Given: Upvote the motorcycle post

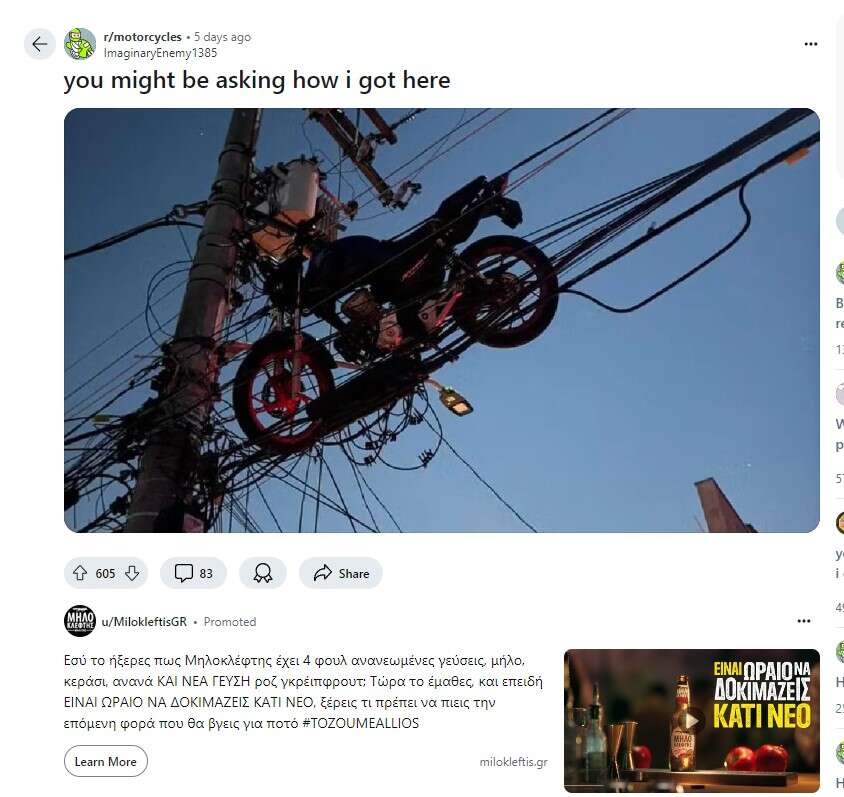Looking at the screenshot, I should tap(80, 573).
